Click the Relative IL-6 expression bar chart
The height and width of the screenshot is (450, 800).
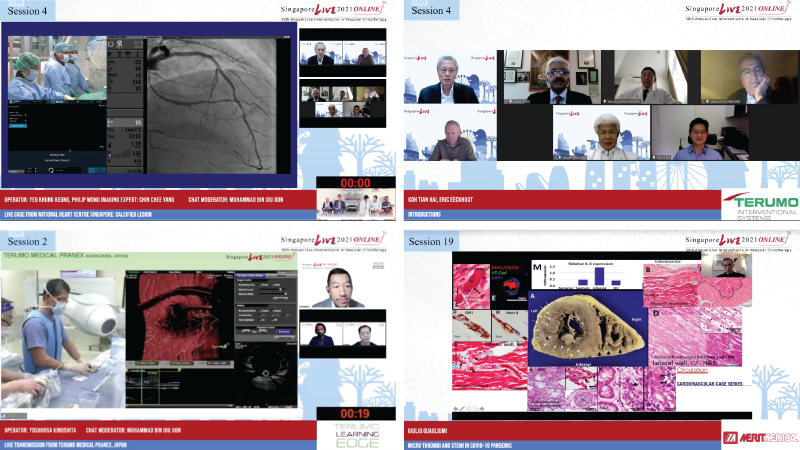click(x=586, y=275)
